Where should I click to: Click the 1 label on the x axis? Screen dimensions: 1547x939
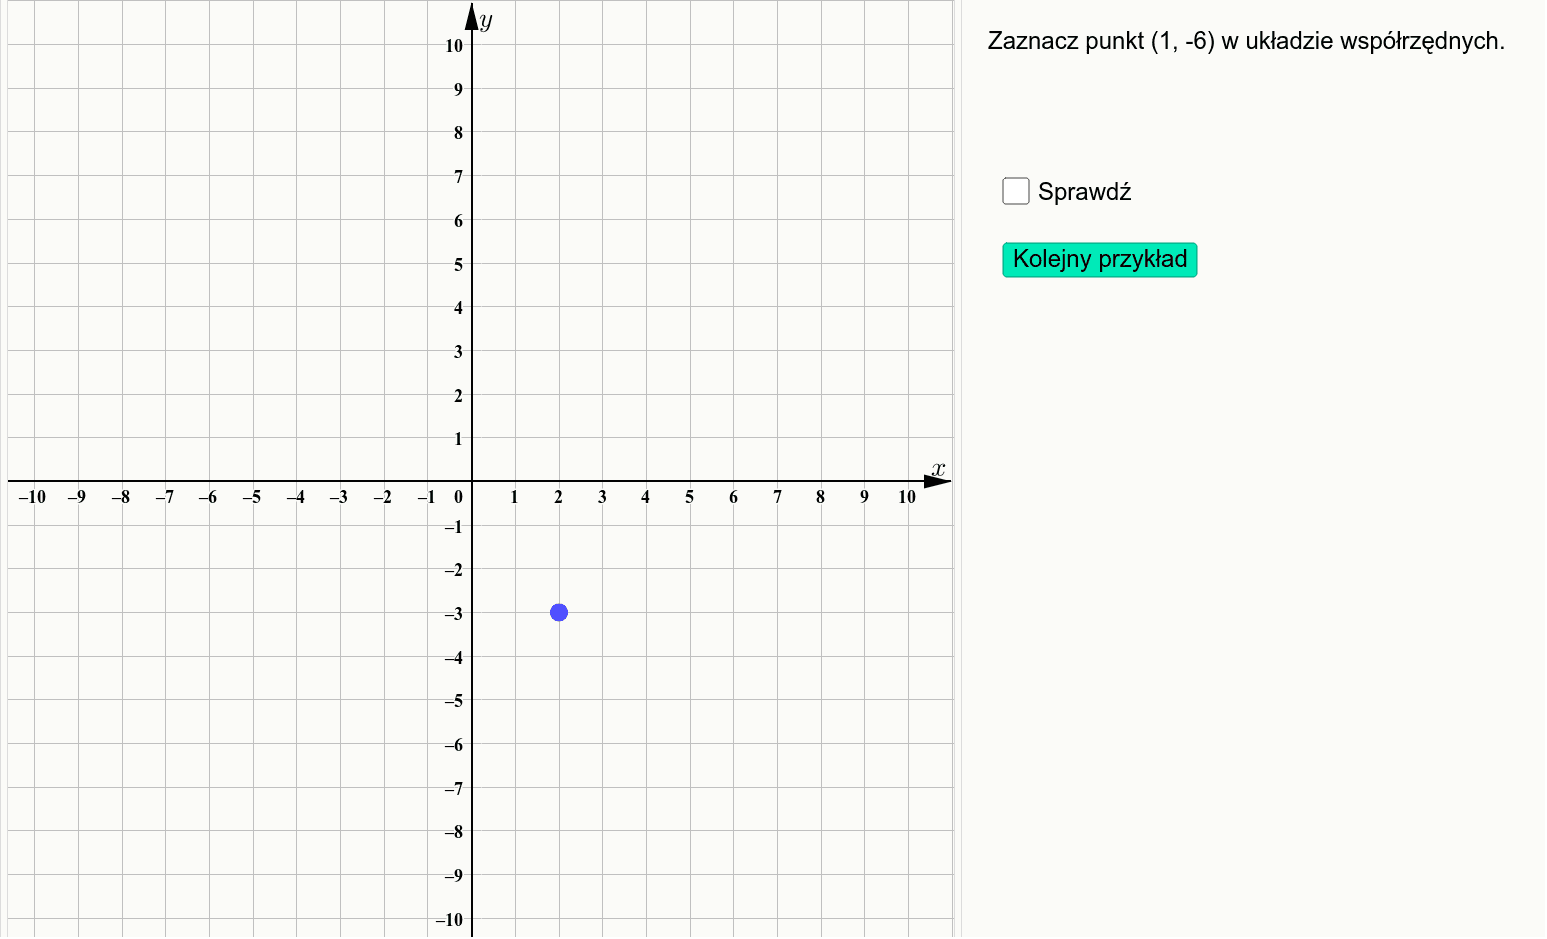(514, 497)
